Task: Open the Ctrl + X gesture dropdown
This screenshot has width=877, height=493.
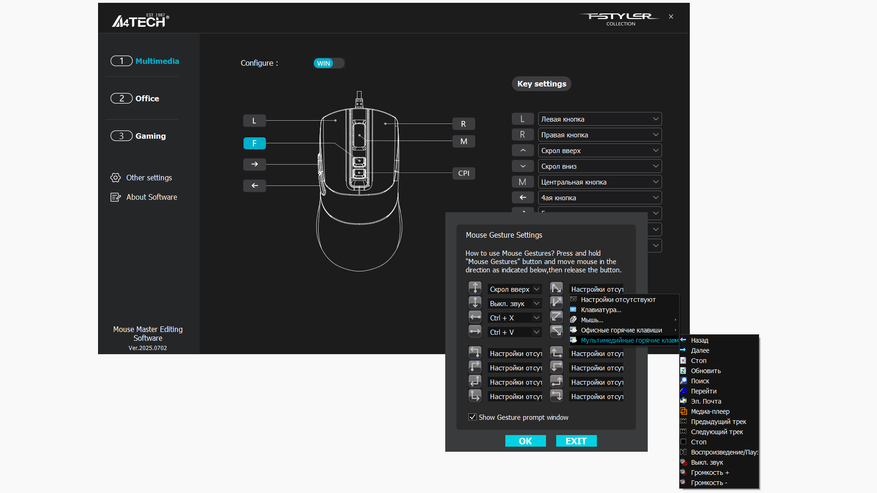Action: click(x=514, y=318)
